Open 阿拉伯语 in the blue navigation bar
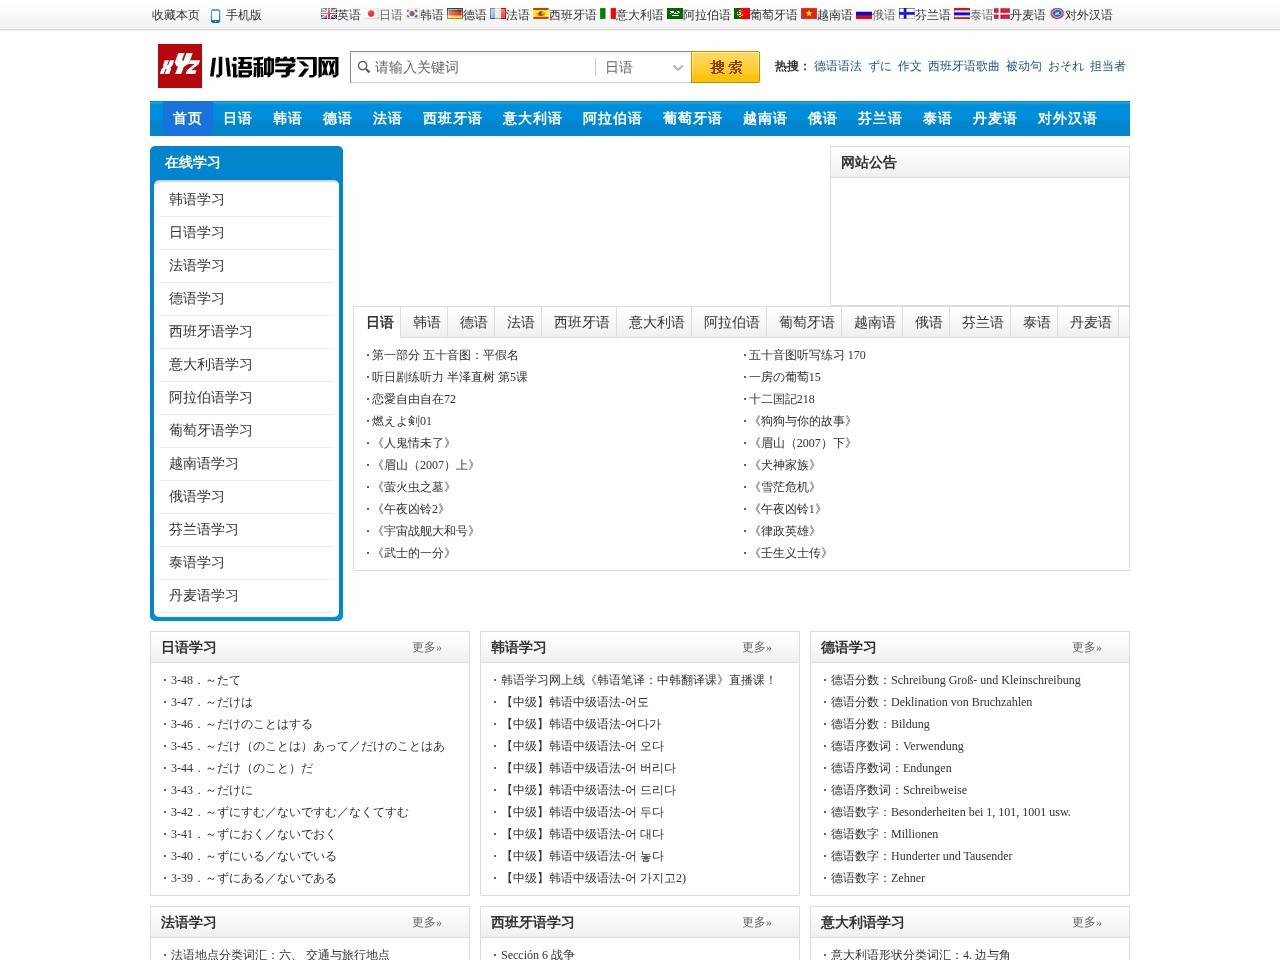The height and width of the screenshot is (960, 1280). pyautogui.click(x=612, y=118)
